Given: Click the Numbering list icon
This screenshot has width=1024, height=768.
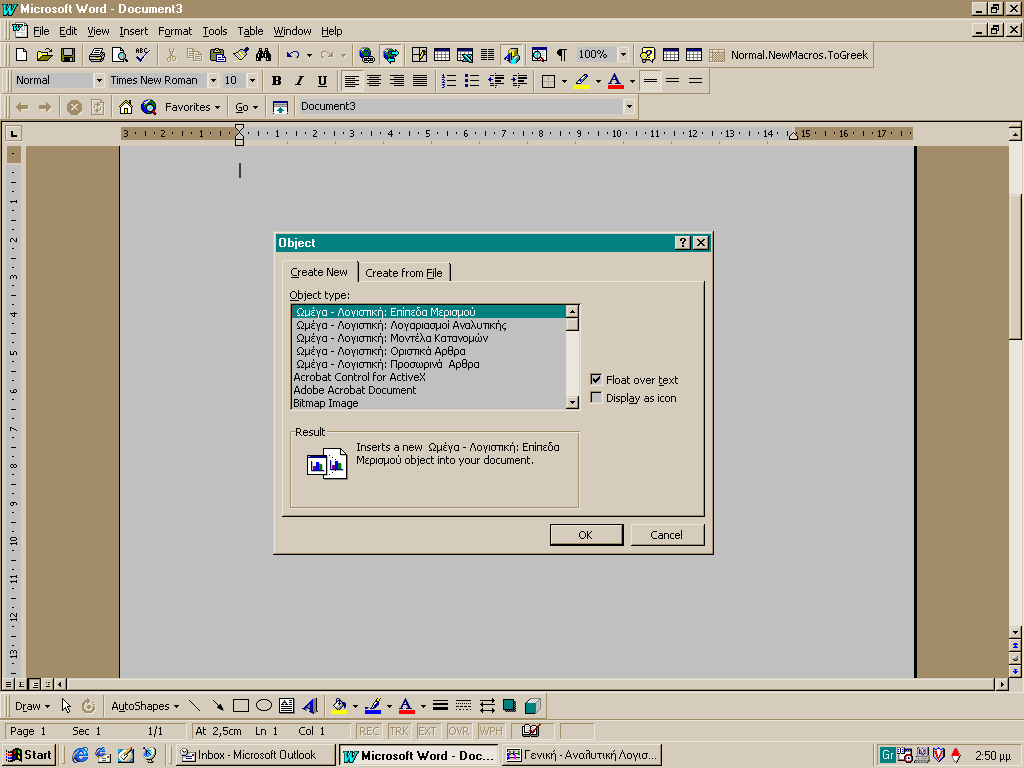Looking at the screenshot, I should coord(449,81).
